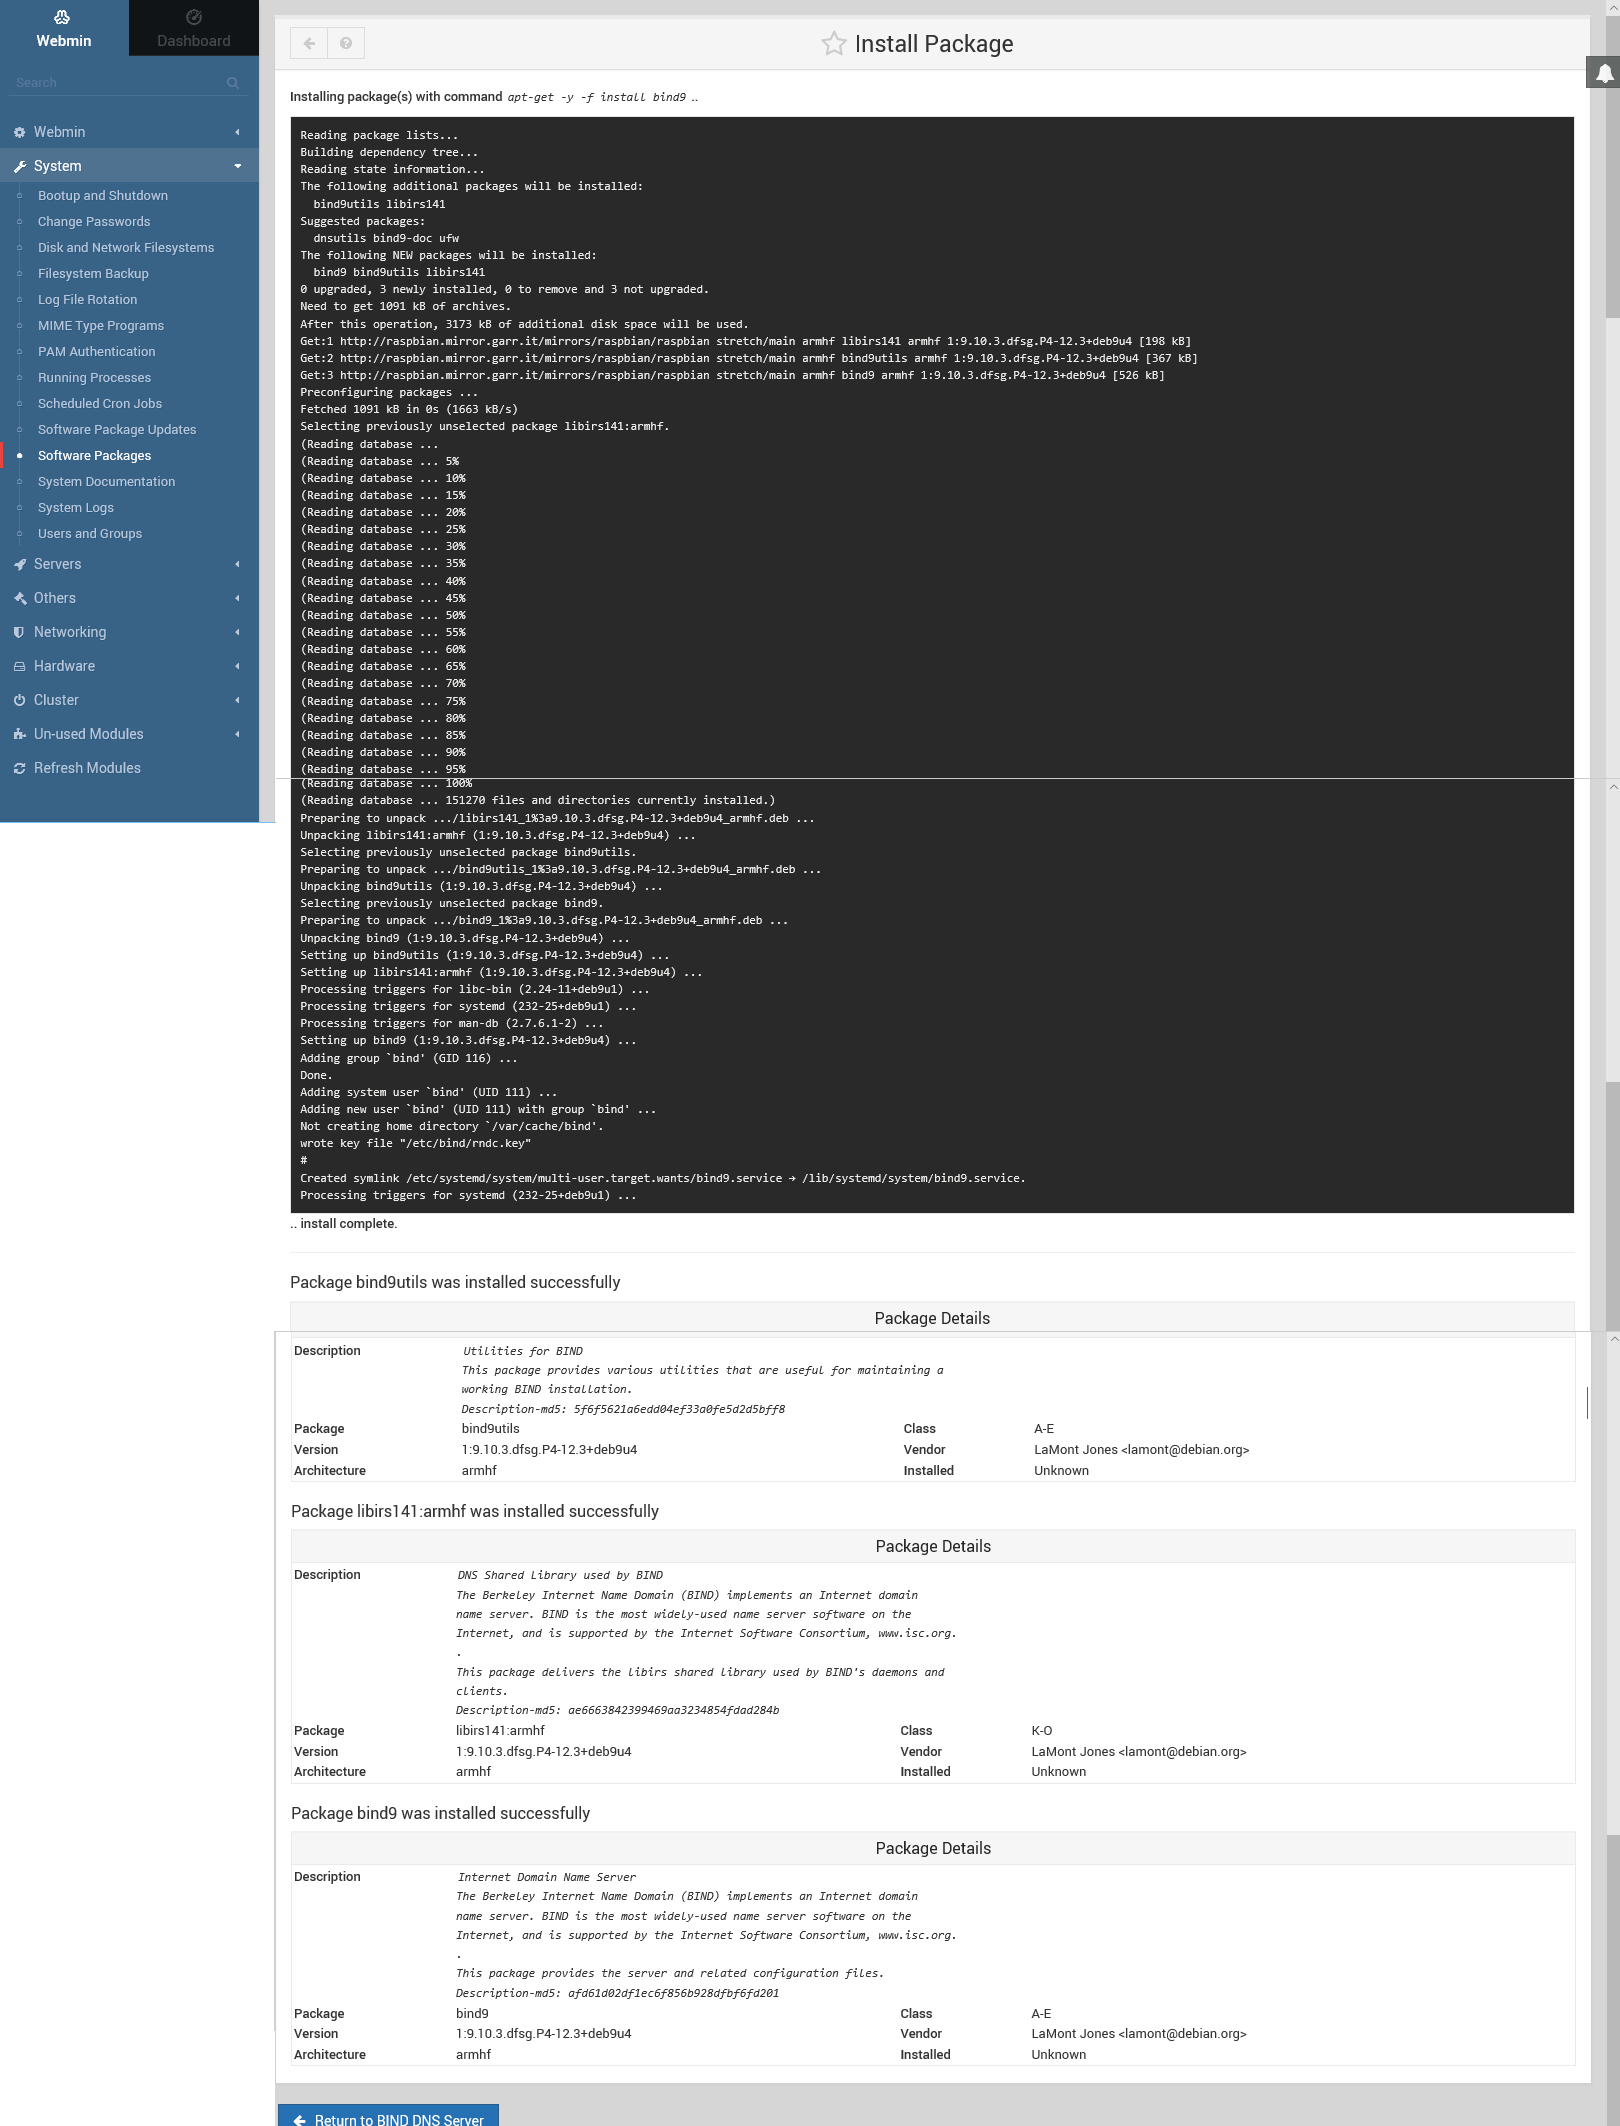Click the Servers rocket icon
The image size is (1620, 2126).
click(19, 564)
